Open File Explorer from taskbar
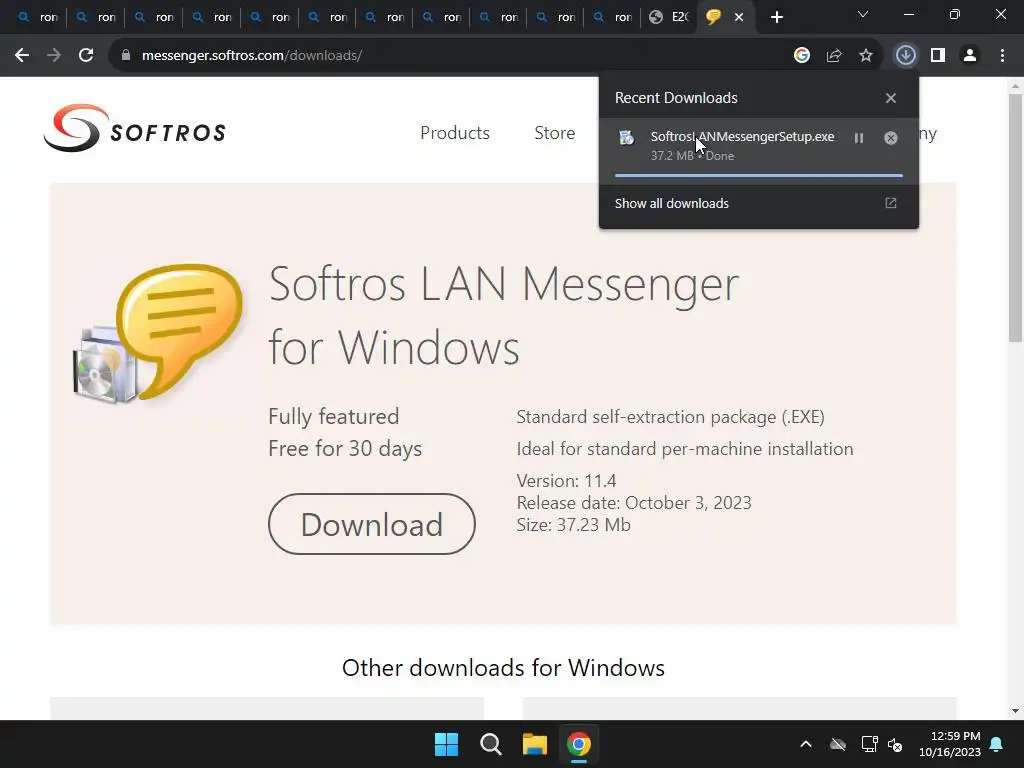This screenshot has height=768, width=1024. pyautogui.click(x=534, y=744)
